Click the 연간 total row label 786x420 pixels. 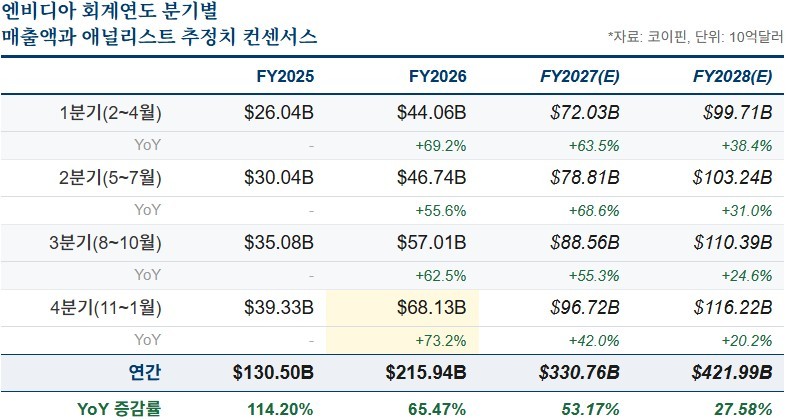point(145,373)
